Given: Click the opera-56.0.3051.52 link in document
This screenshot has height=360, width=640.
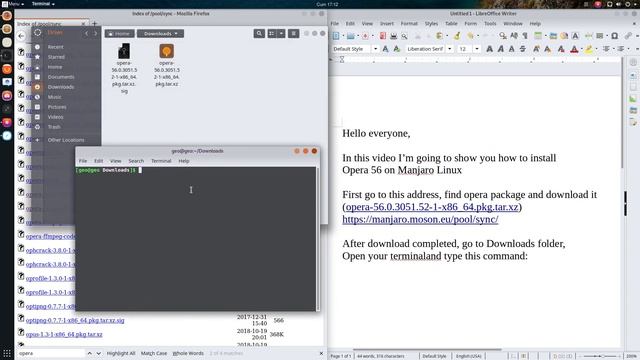Looking at the screenshot, I should pos(432,207).
